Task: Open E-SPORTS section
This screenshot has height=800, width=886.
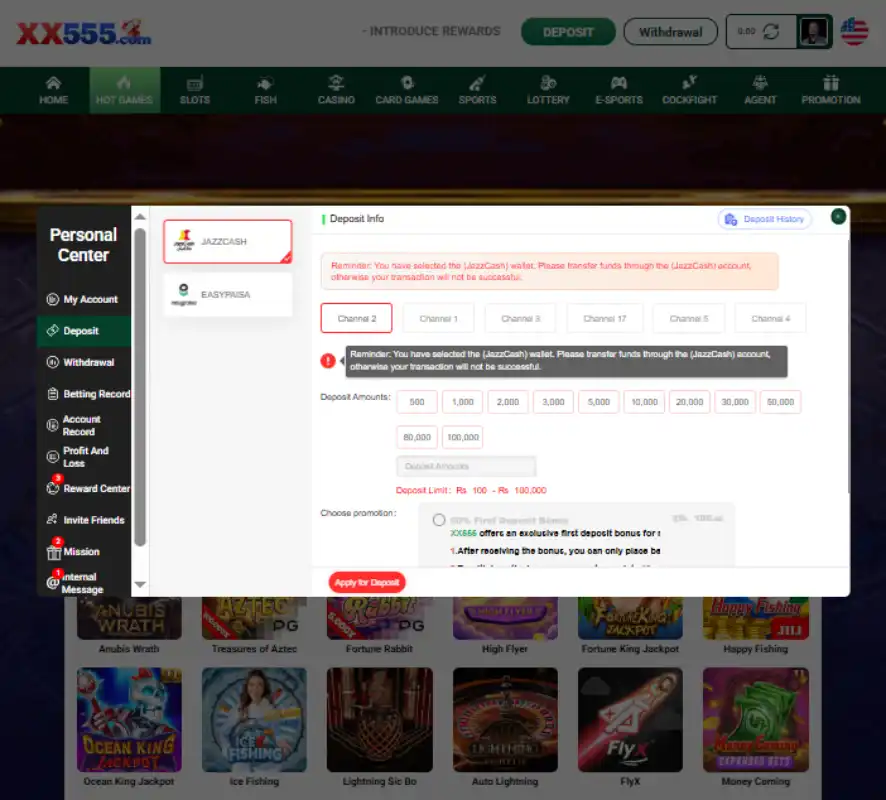Action: tap(619, 90)
